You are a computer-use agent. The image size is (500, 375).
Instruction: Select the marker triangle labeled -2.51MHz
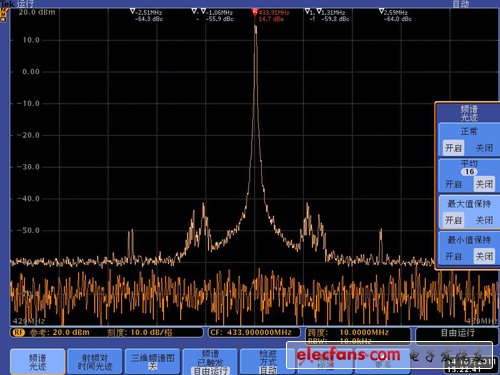pyautogui.click(x=133, y=12)
